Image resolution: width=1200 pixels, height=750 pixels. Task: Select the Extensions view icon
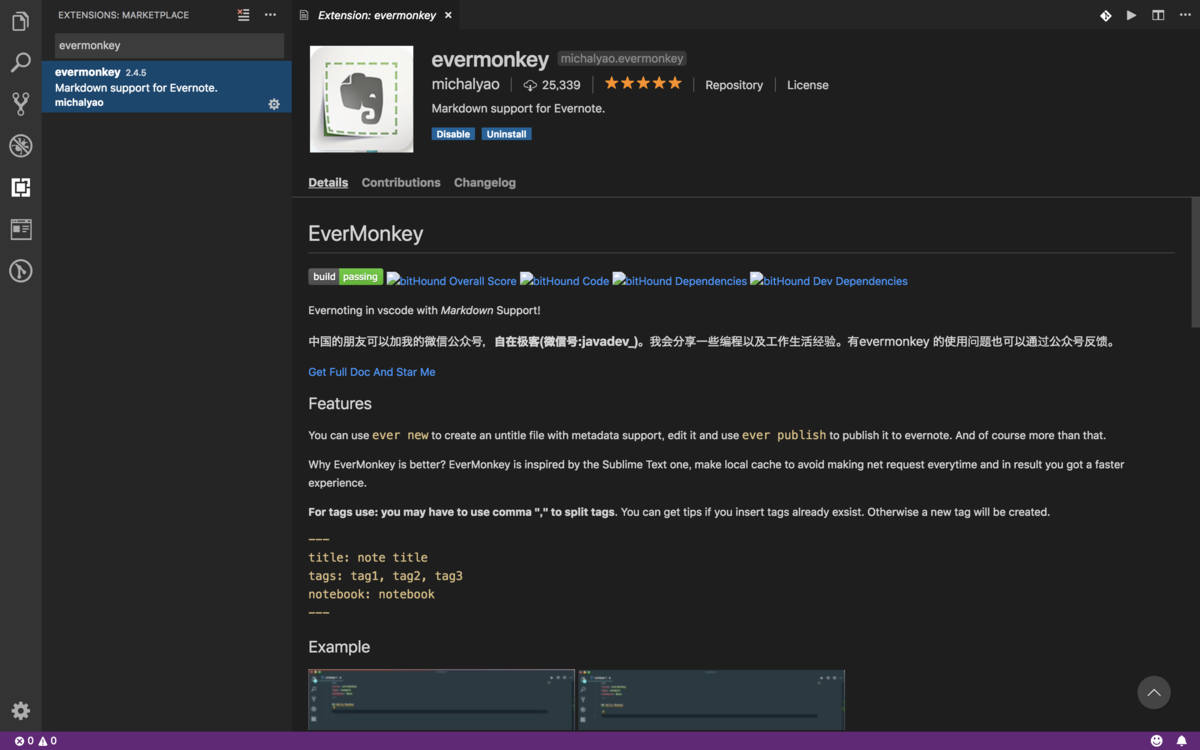(x=20, y=187)
